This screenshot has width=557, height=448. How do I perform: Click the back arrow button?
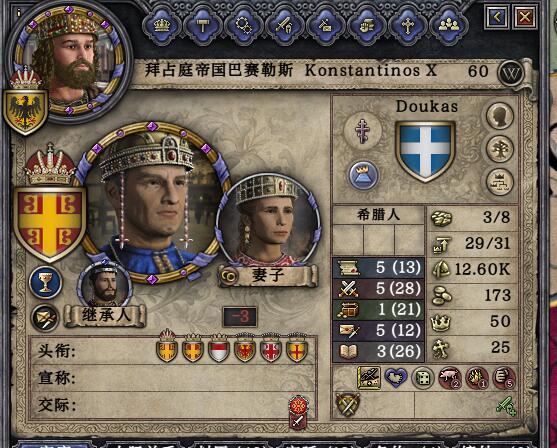(x=497, y=17)
